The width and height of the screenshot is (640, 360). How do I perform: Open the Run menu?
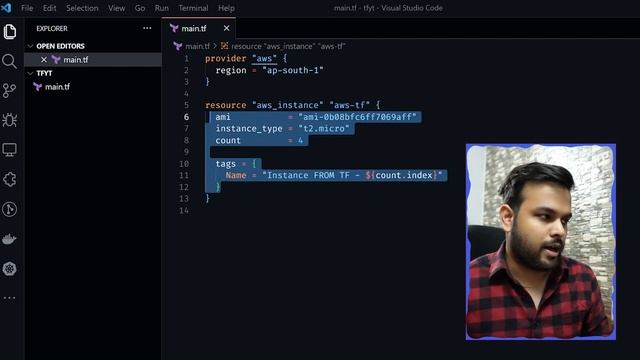click(x=162, y=8)
